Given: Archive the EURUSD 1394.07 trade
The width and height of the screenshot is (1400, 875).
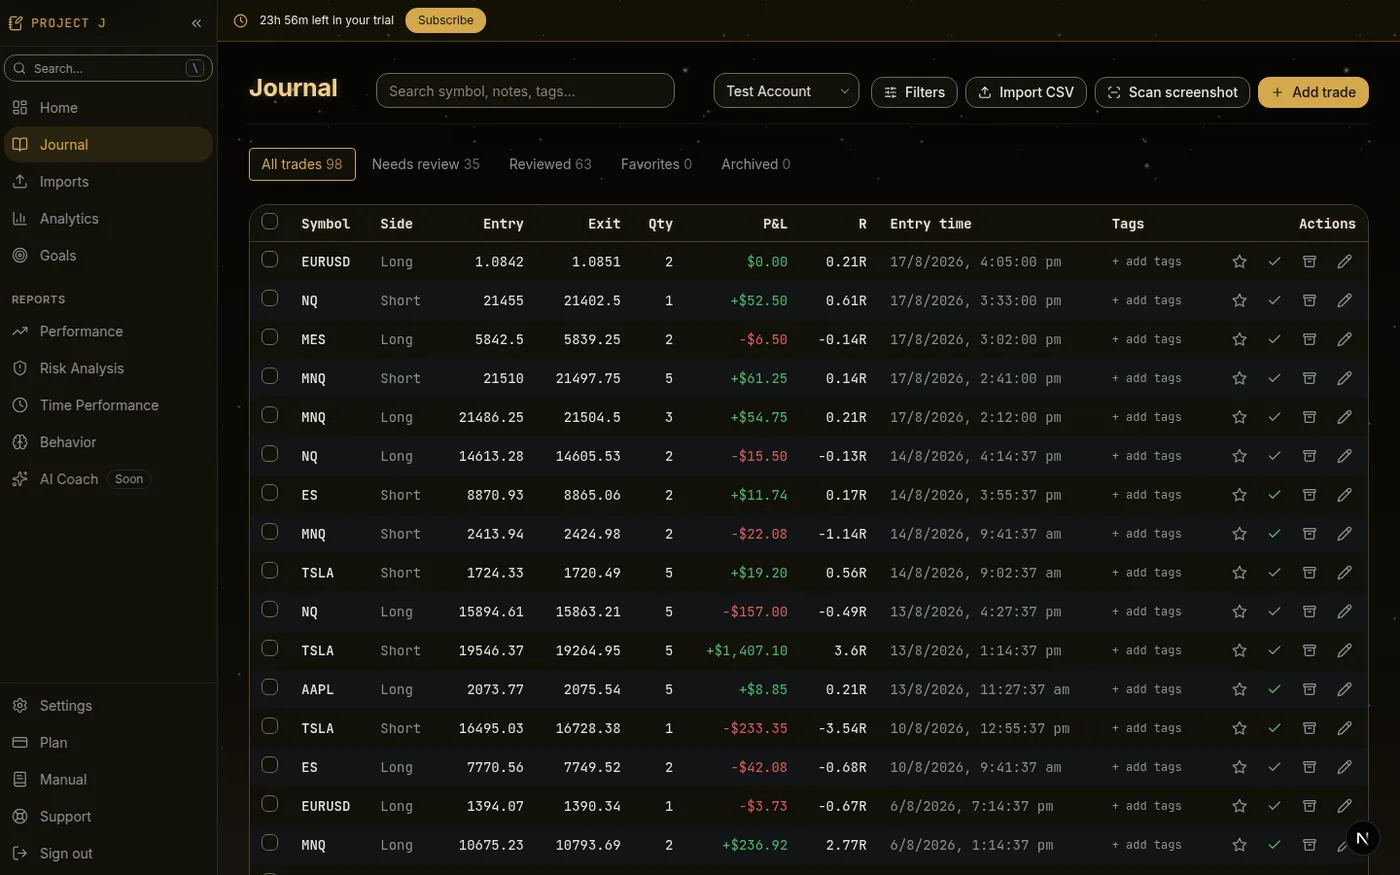Looking at the screenshot, I should pyautogui.click(x=1309, y=808).
